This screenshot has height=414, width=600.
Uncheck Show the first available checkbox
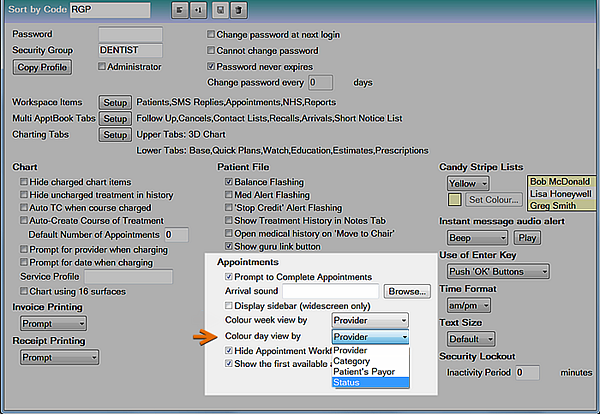229,363
